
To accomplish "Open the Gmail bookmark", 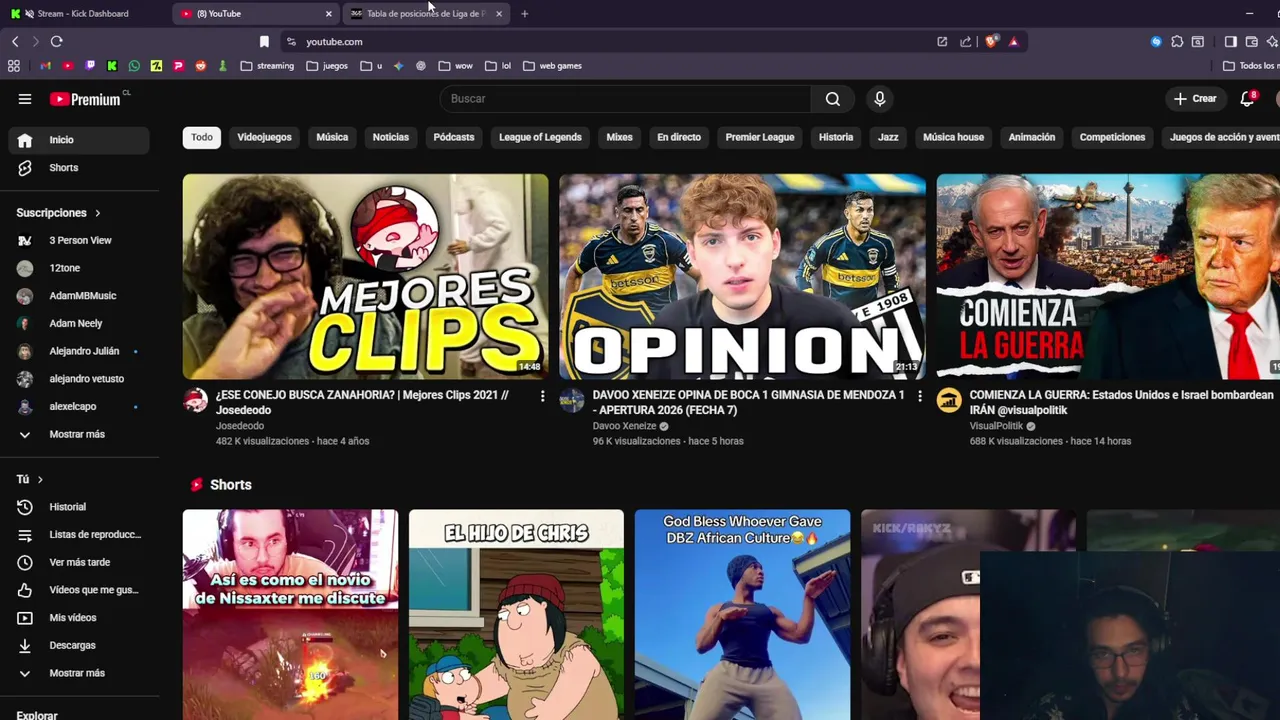I will [46, 66].
